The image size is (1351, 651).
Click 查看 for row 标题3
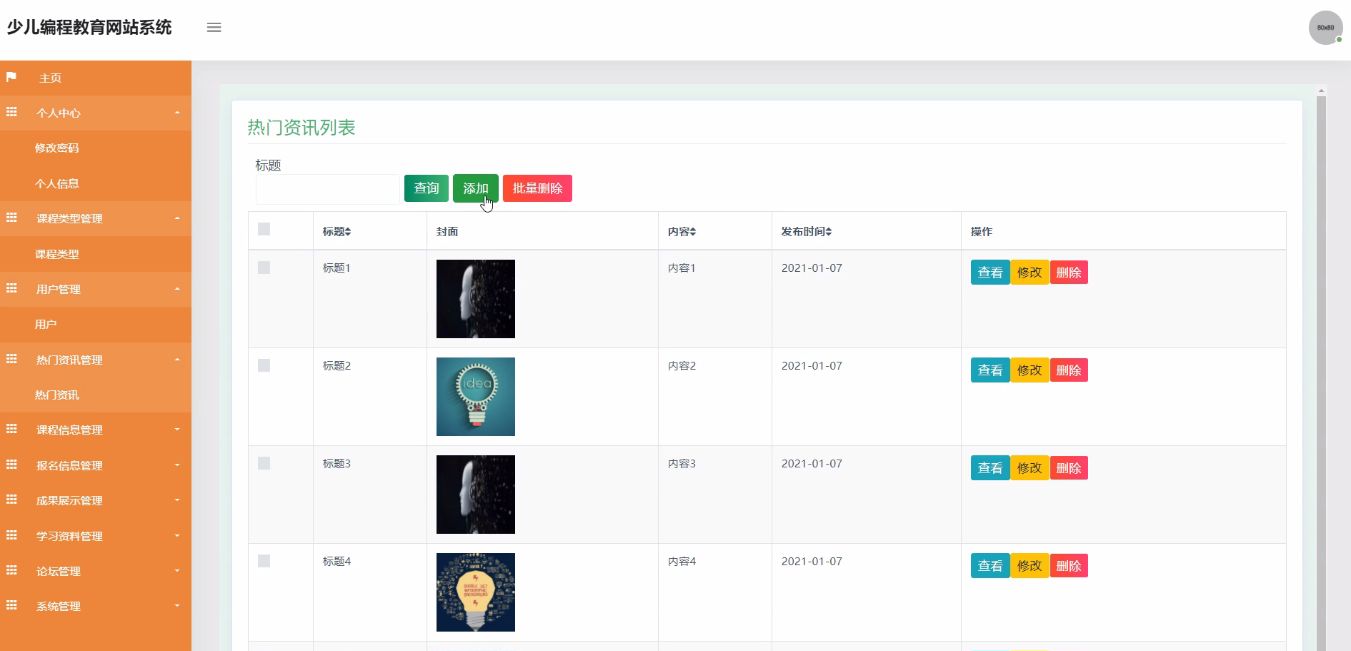990,468
